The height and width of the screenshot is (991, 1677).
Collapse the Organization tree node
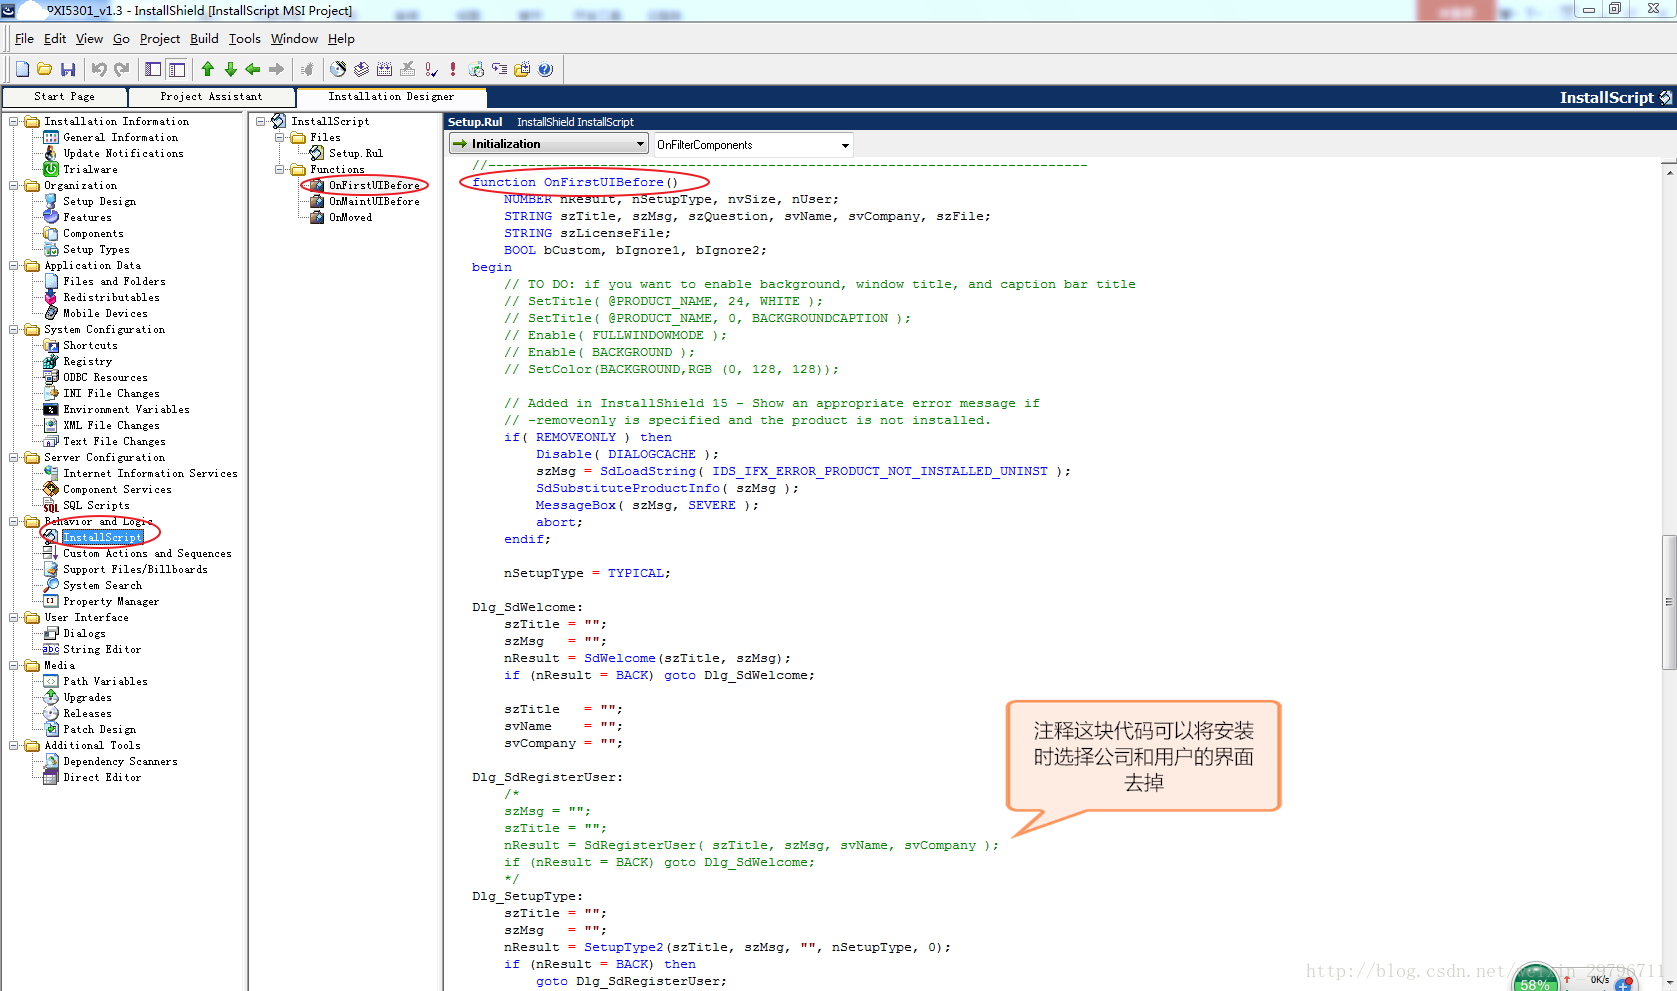pyautogui.click(x=14, y=185)
